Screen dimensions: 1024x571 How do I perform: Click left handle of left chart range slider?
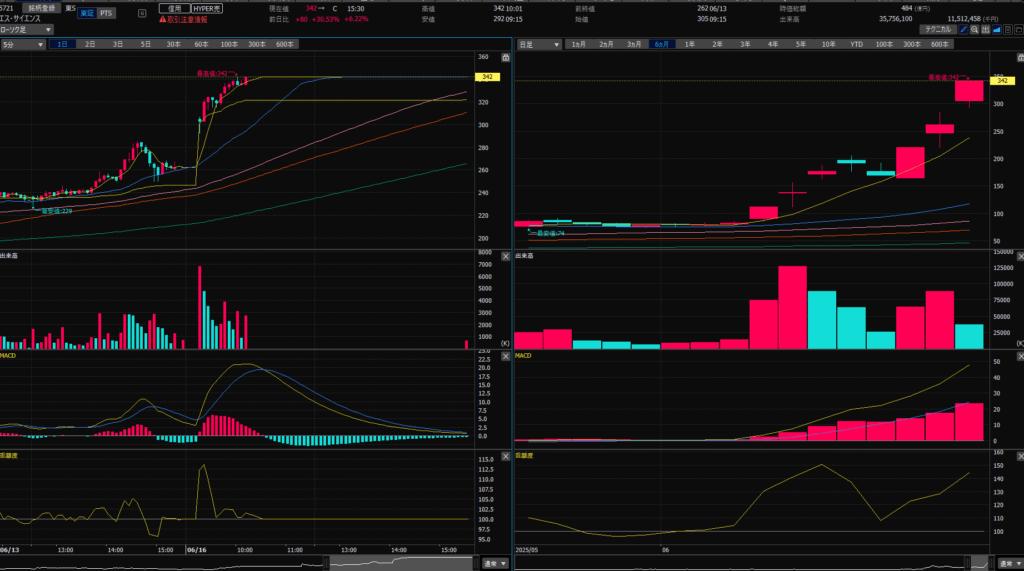click(x=326, y=563)
